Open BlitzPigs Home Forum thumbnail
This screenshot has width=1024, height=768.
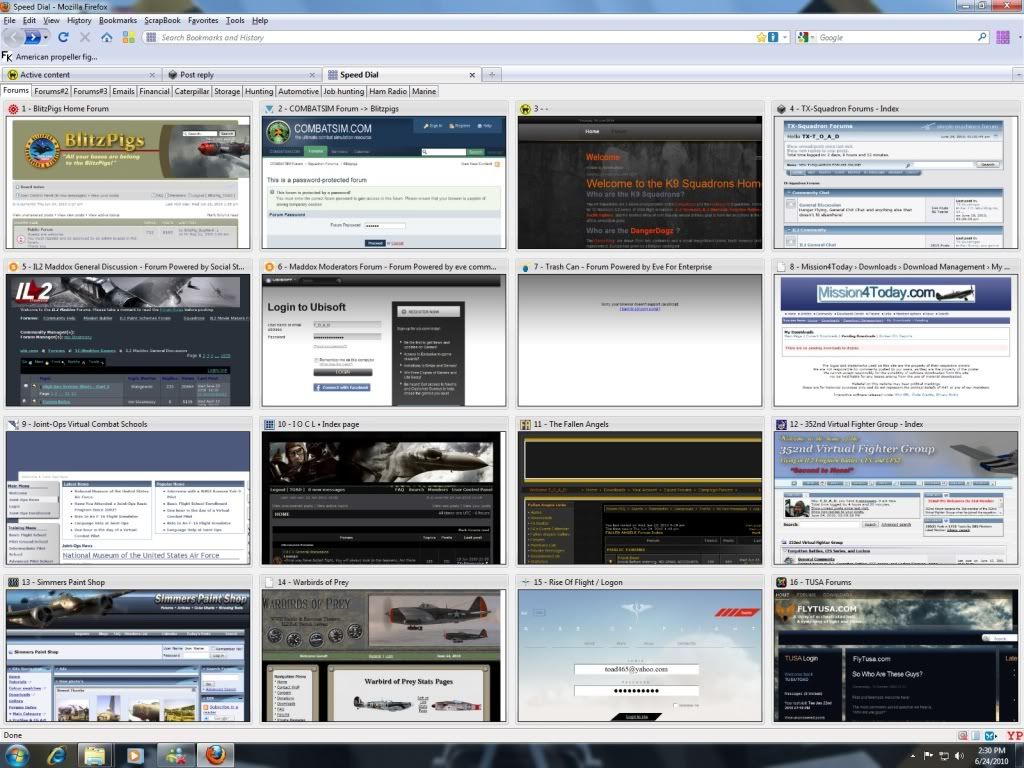(128, 182)
